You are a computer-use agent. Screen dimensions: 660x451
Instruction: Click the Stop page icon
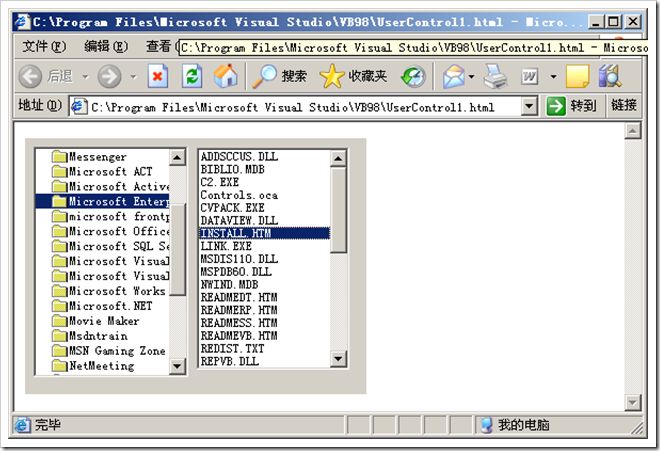coord(158,76)
